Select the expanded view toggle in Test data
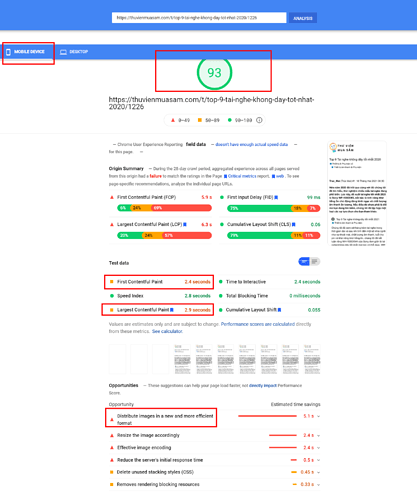The image size is (417, 500). 315,262
